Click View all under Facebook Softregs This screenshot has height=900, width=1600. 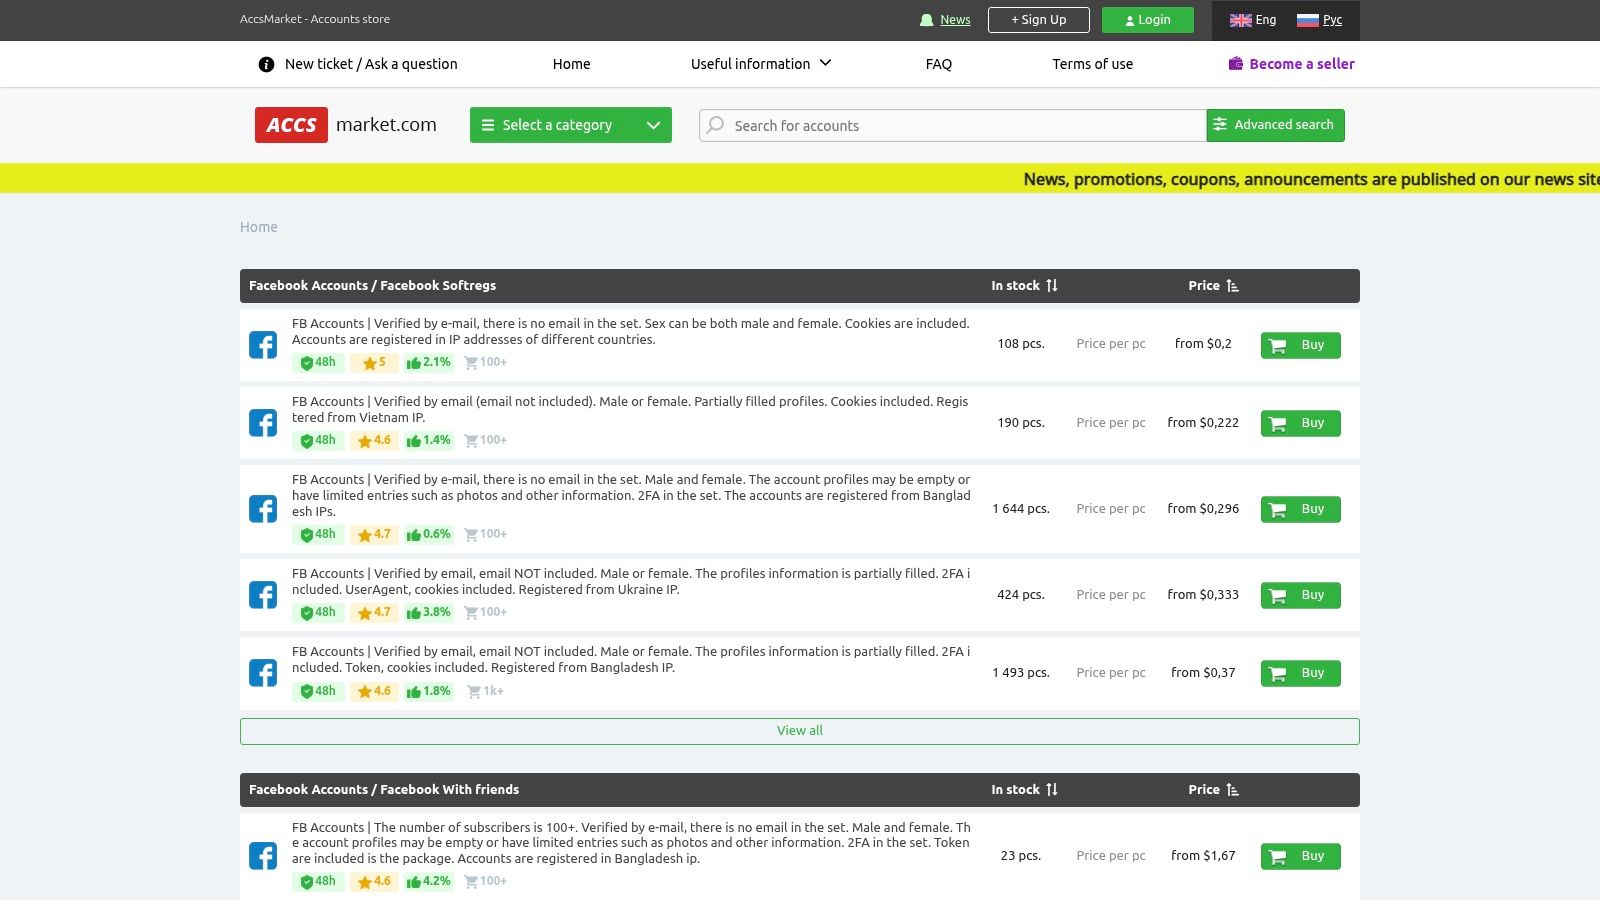[800, 731]
